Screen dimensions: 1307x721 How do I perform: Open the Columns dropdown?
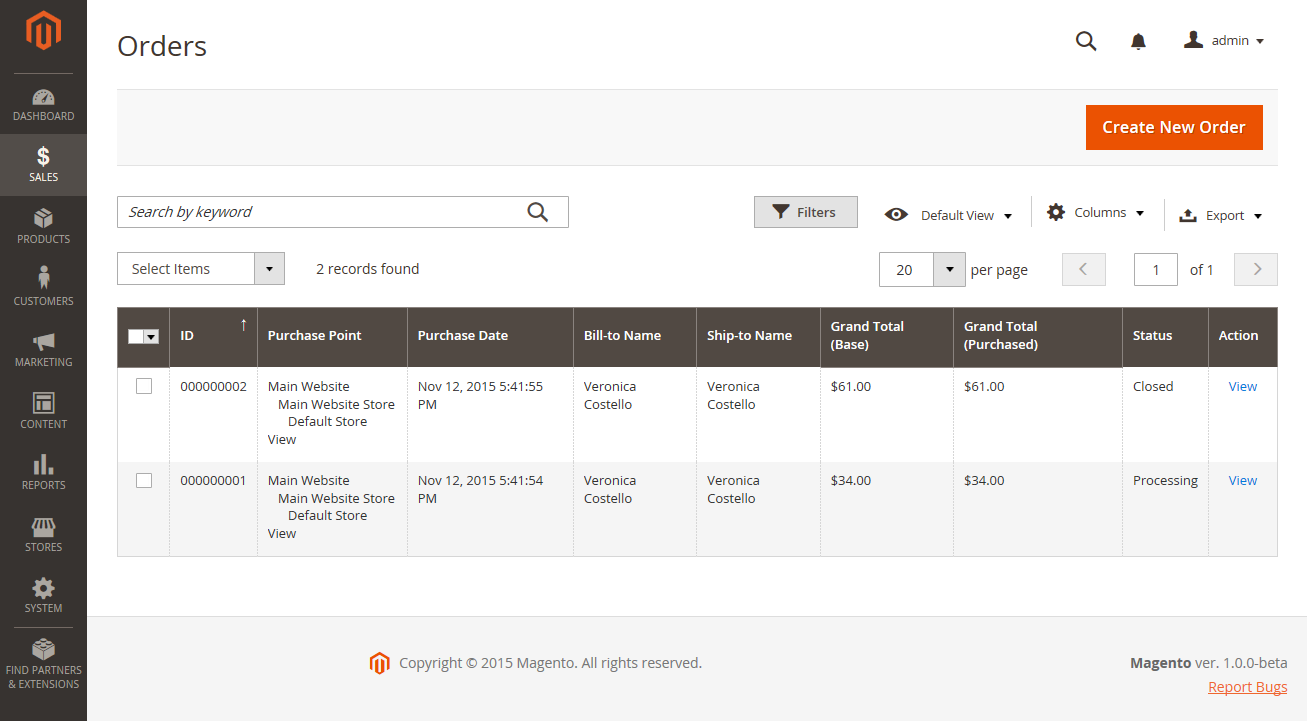click(1095, 213)
